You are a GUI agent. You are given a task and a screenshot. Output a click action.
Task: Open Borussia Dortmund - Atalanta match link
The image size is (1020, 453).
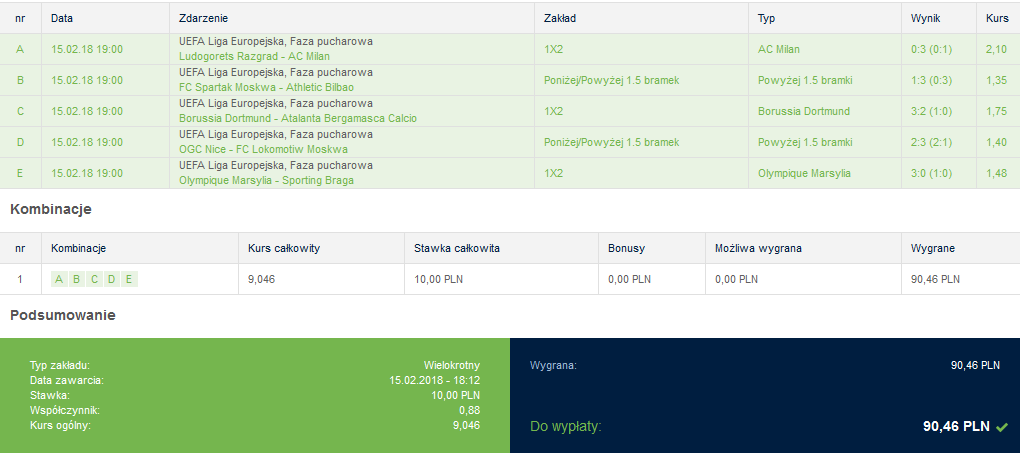click(x=298, y=118)
